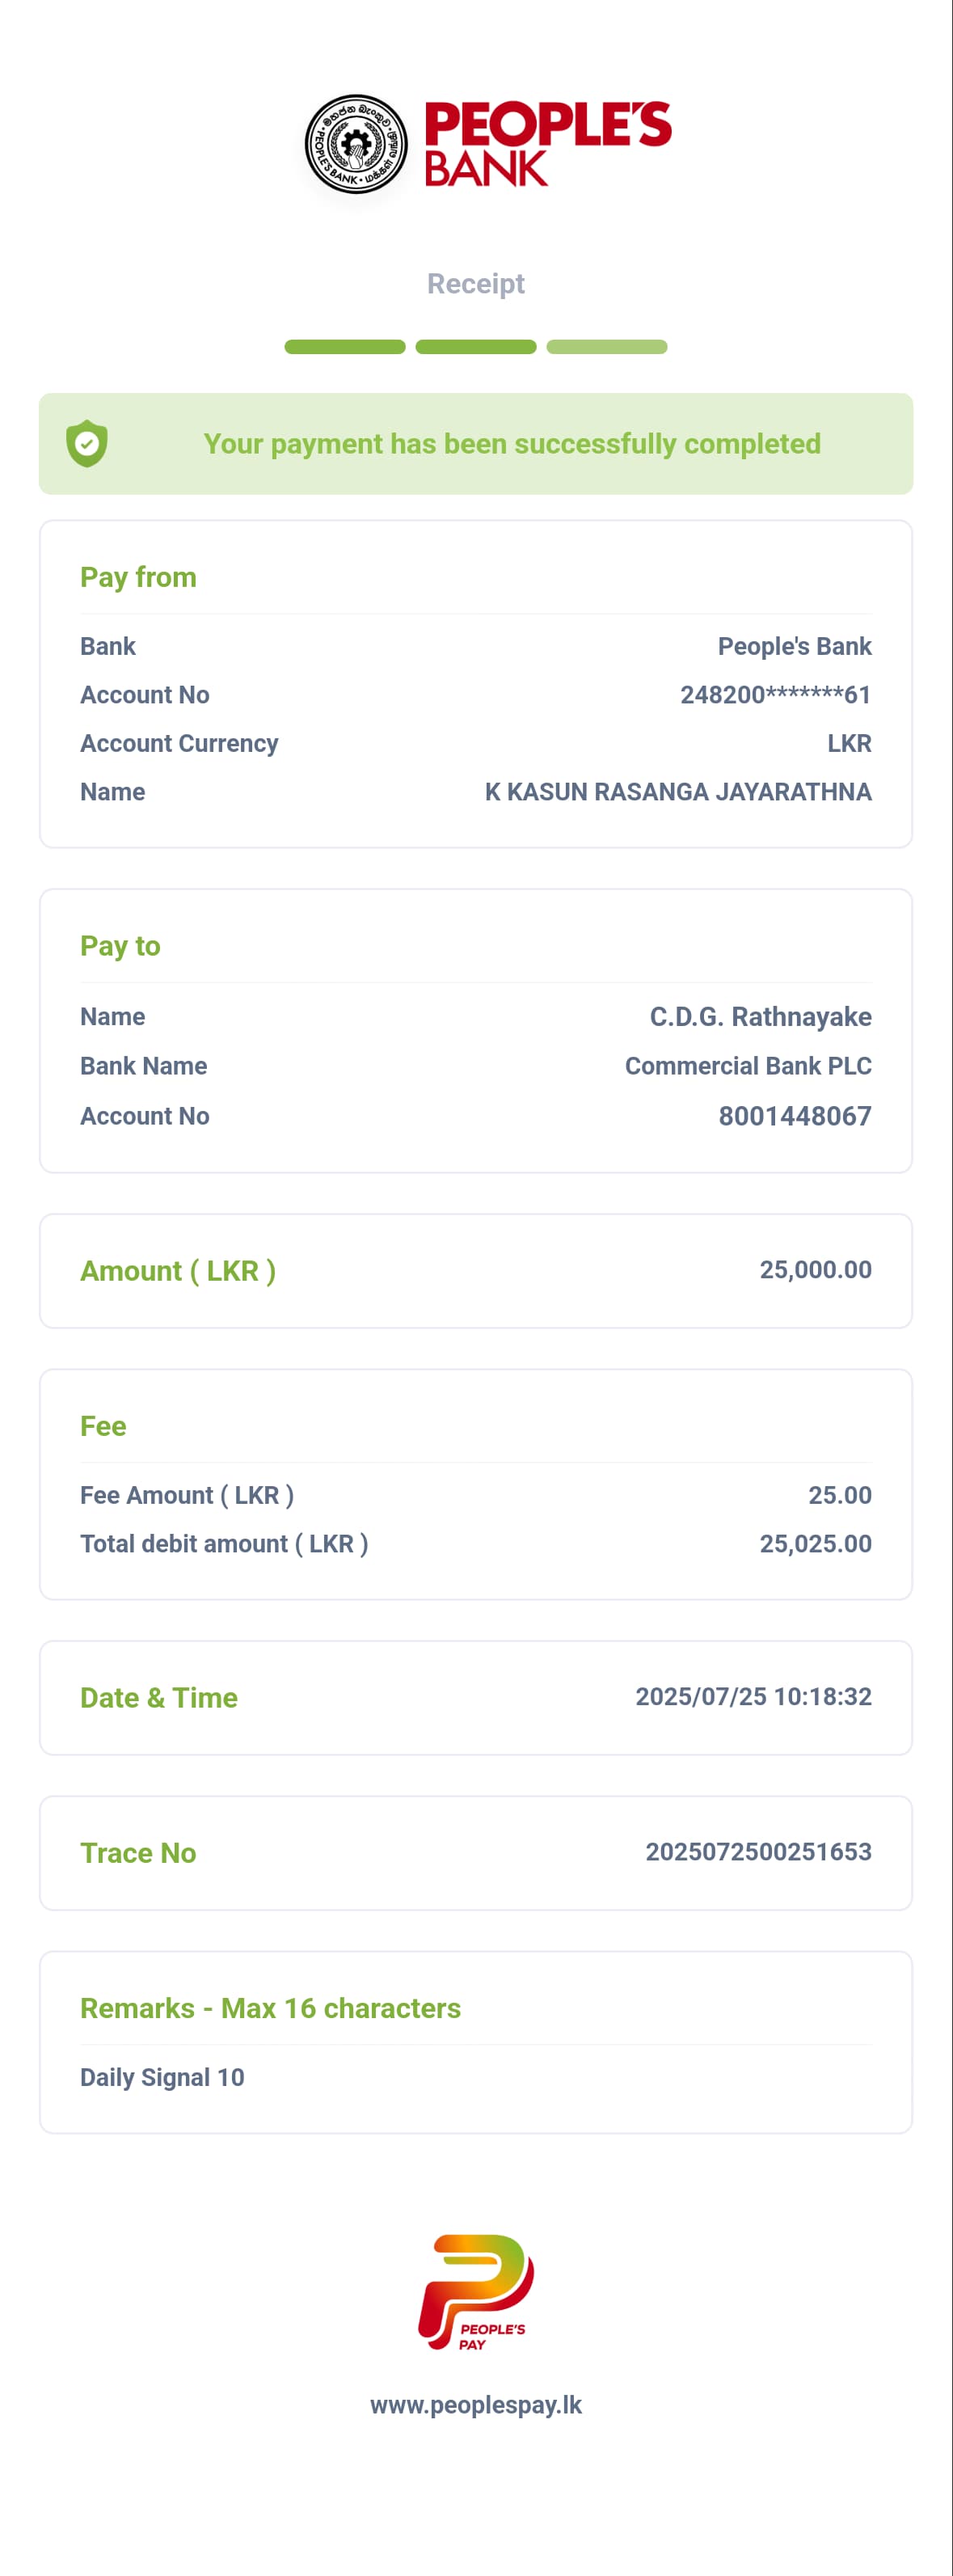The image size is (953, 2576).
Task: Click the Commercial Bank PLC bank name
Action: pyautogui.click(x=748, y=1066)
